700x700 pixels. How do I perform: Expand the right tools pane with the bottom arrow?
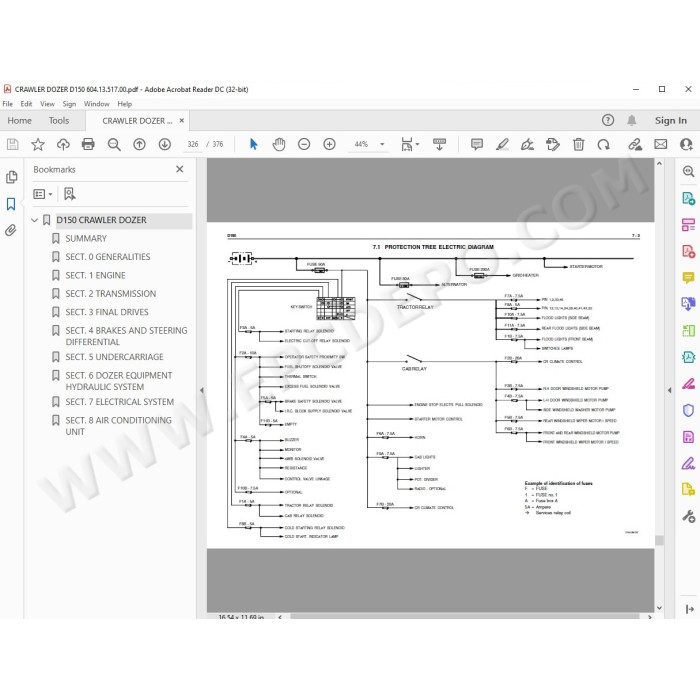tap(689, 608)
